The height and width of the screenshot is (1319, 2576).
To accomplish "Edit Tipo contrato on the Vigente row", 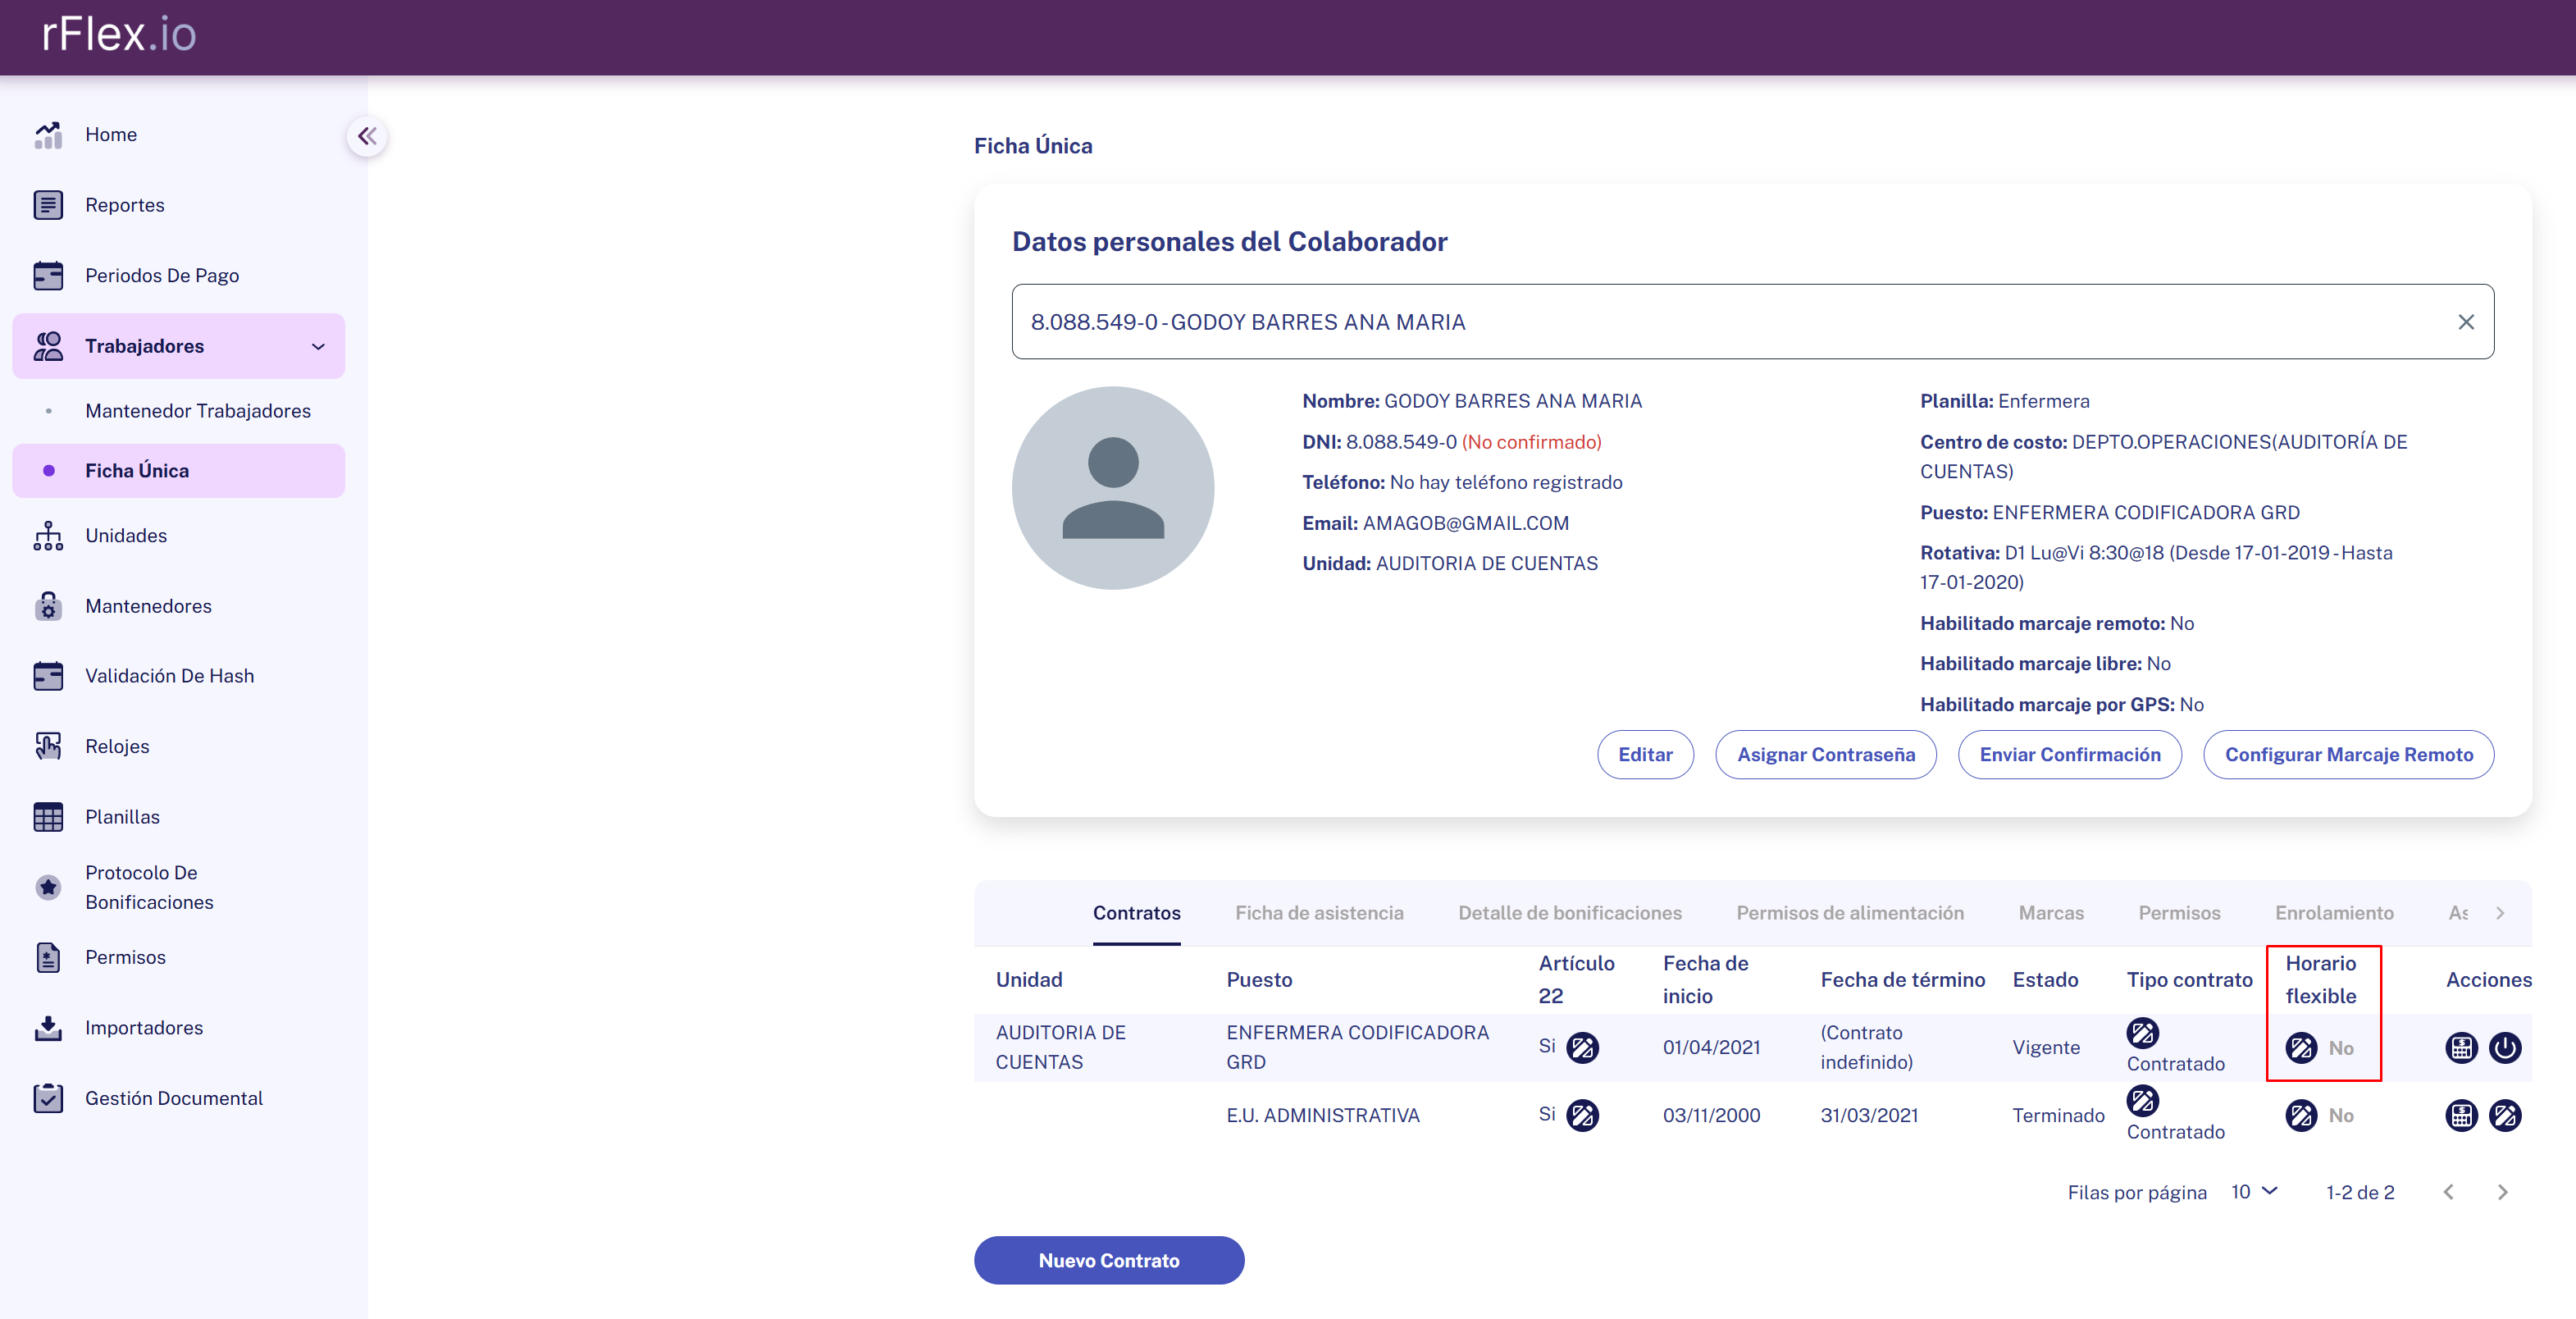I will (2142, 1032).
